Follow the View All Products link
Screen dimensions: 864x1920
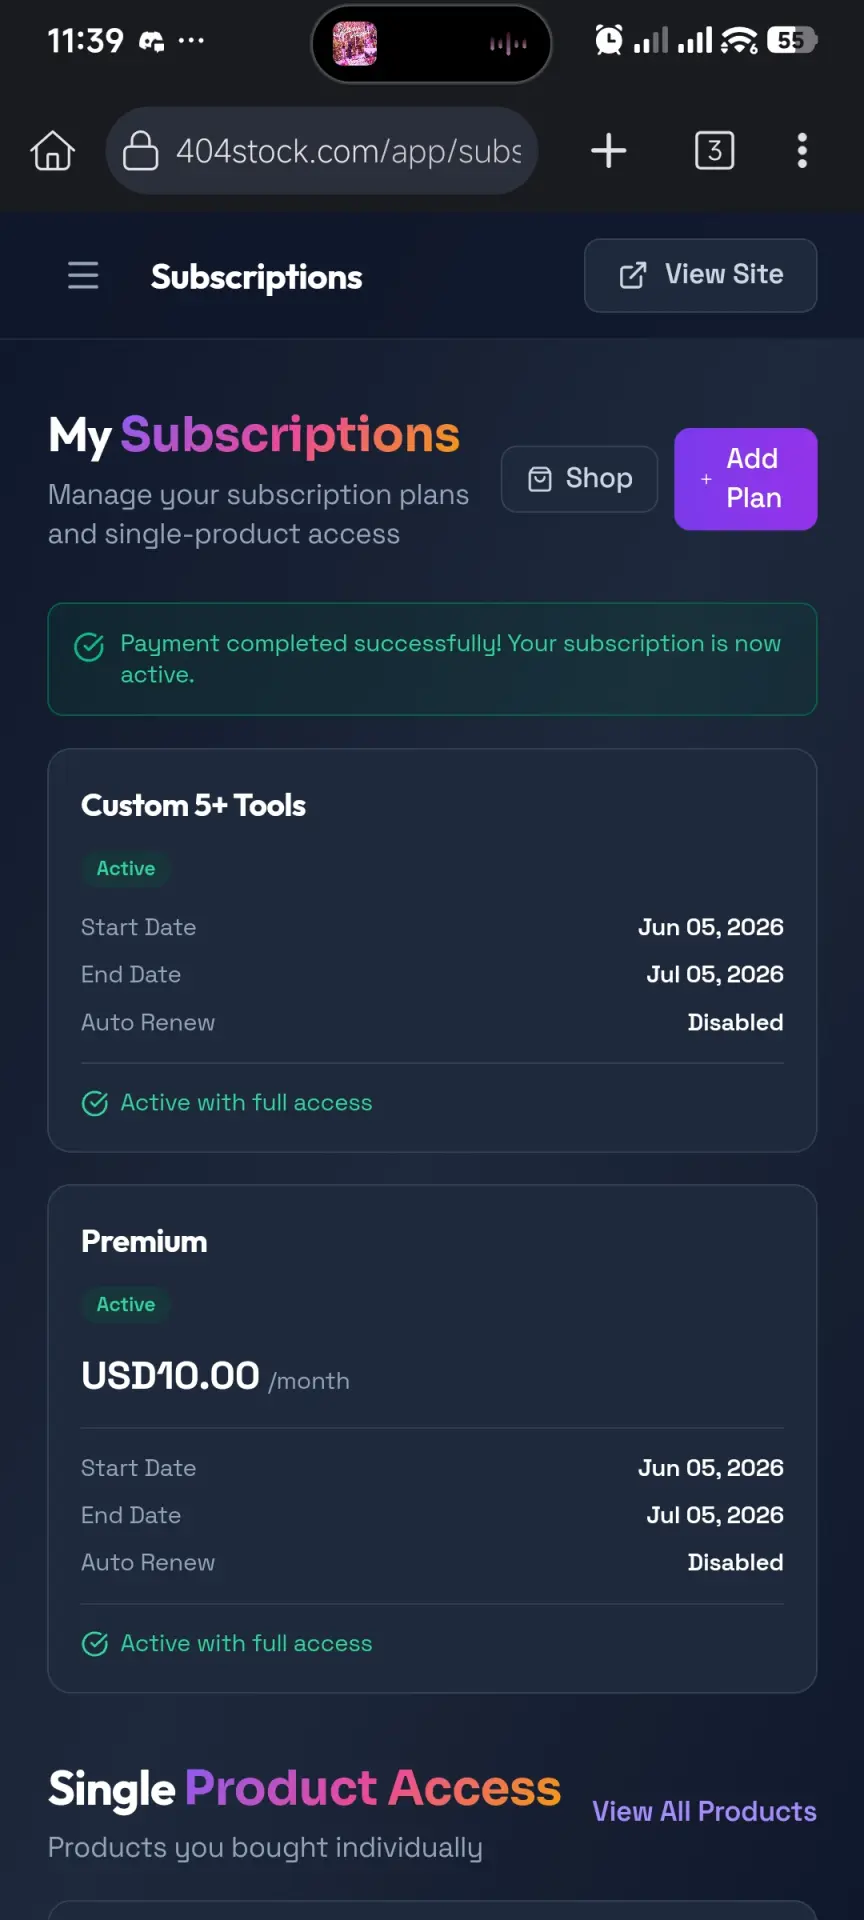click(x=704, y=1811)
